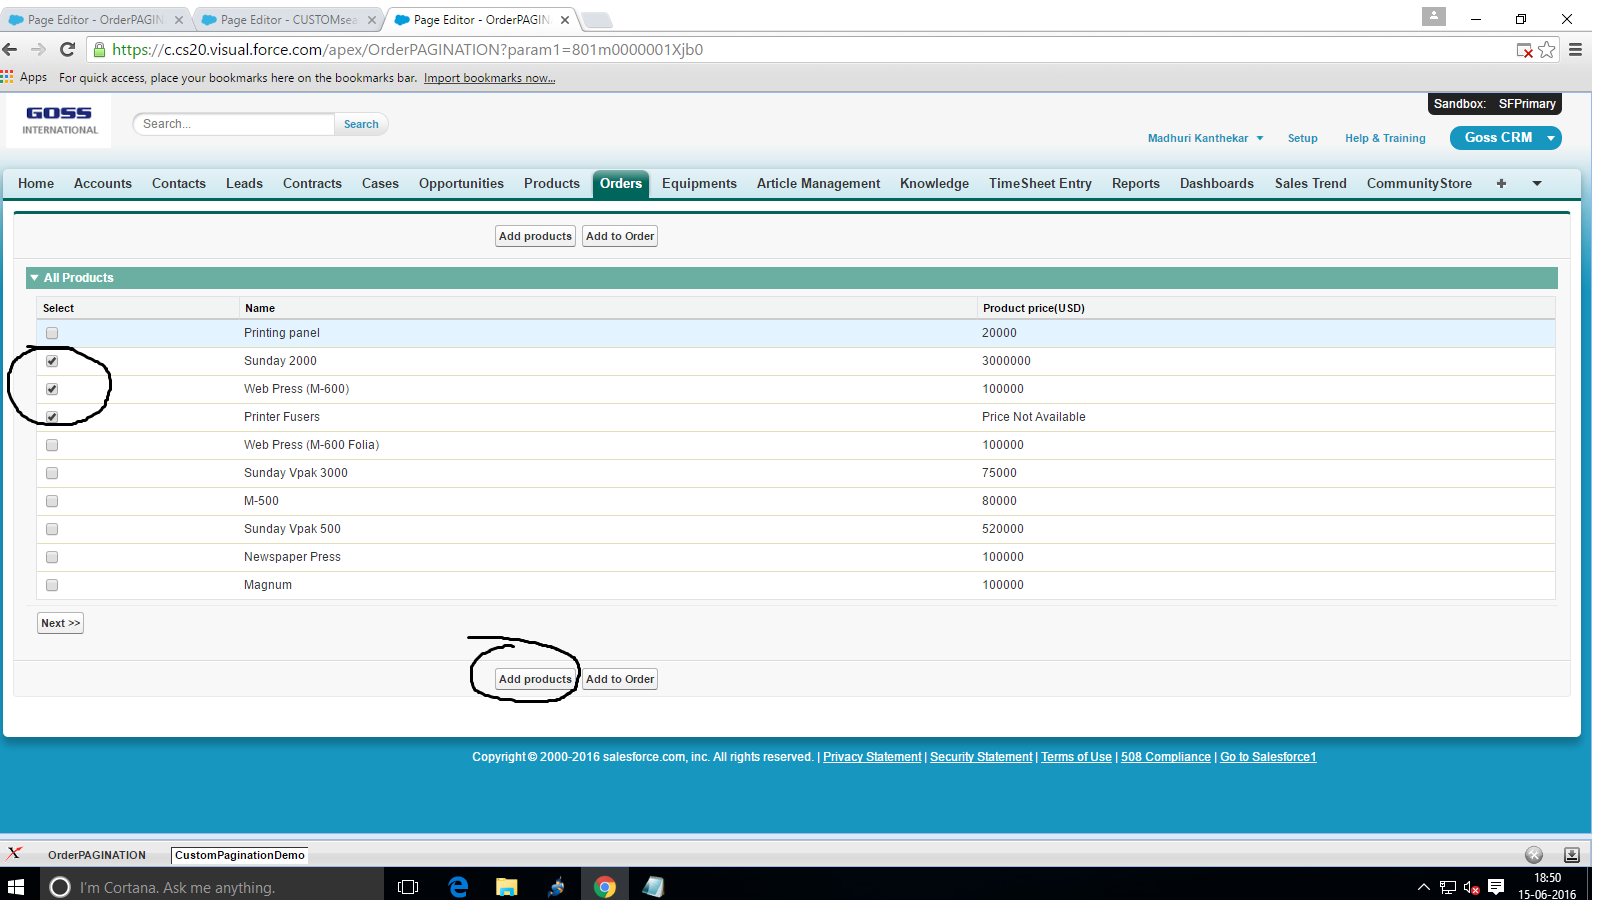Viewport: 1600px width, 900px height.
Task: Click the bottom Add to Order button
Action: click(620, 679)
